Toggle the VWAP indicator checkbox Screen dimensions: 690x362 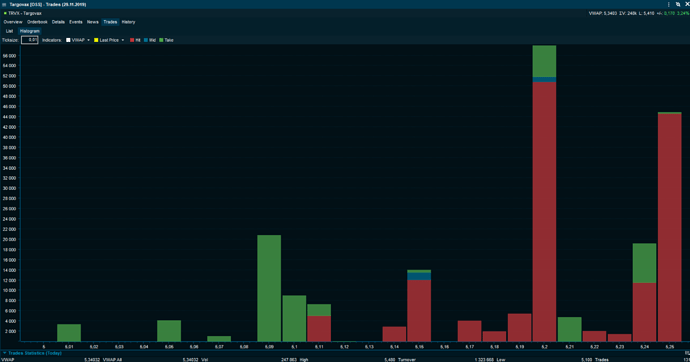click(68, 40)
